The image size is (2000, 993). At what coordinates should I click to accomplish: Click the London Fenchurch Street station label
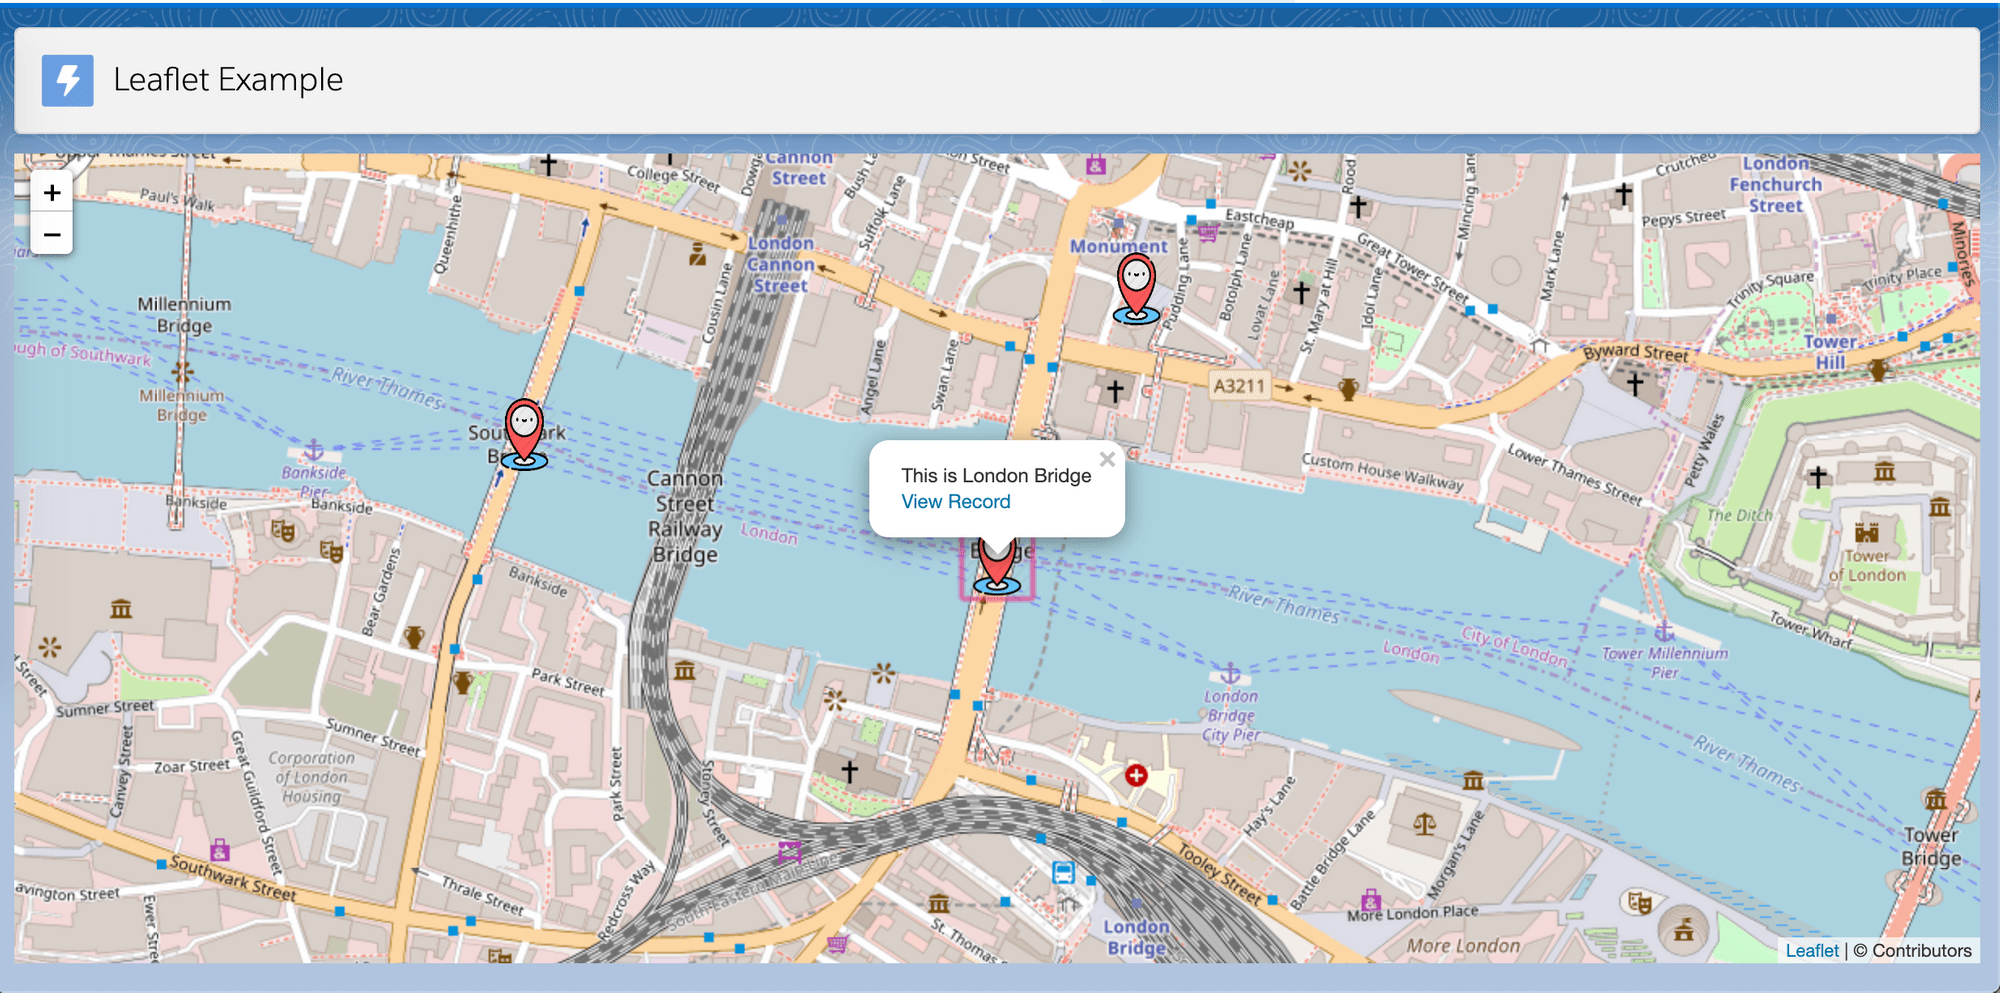pos(1775,185)
